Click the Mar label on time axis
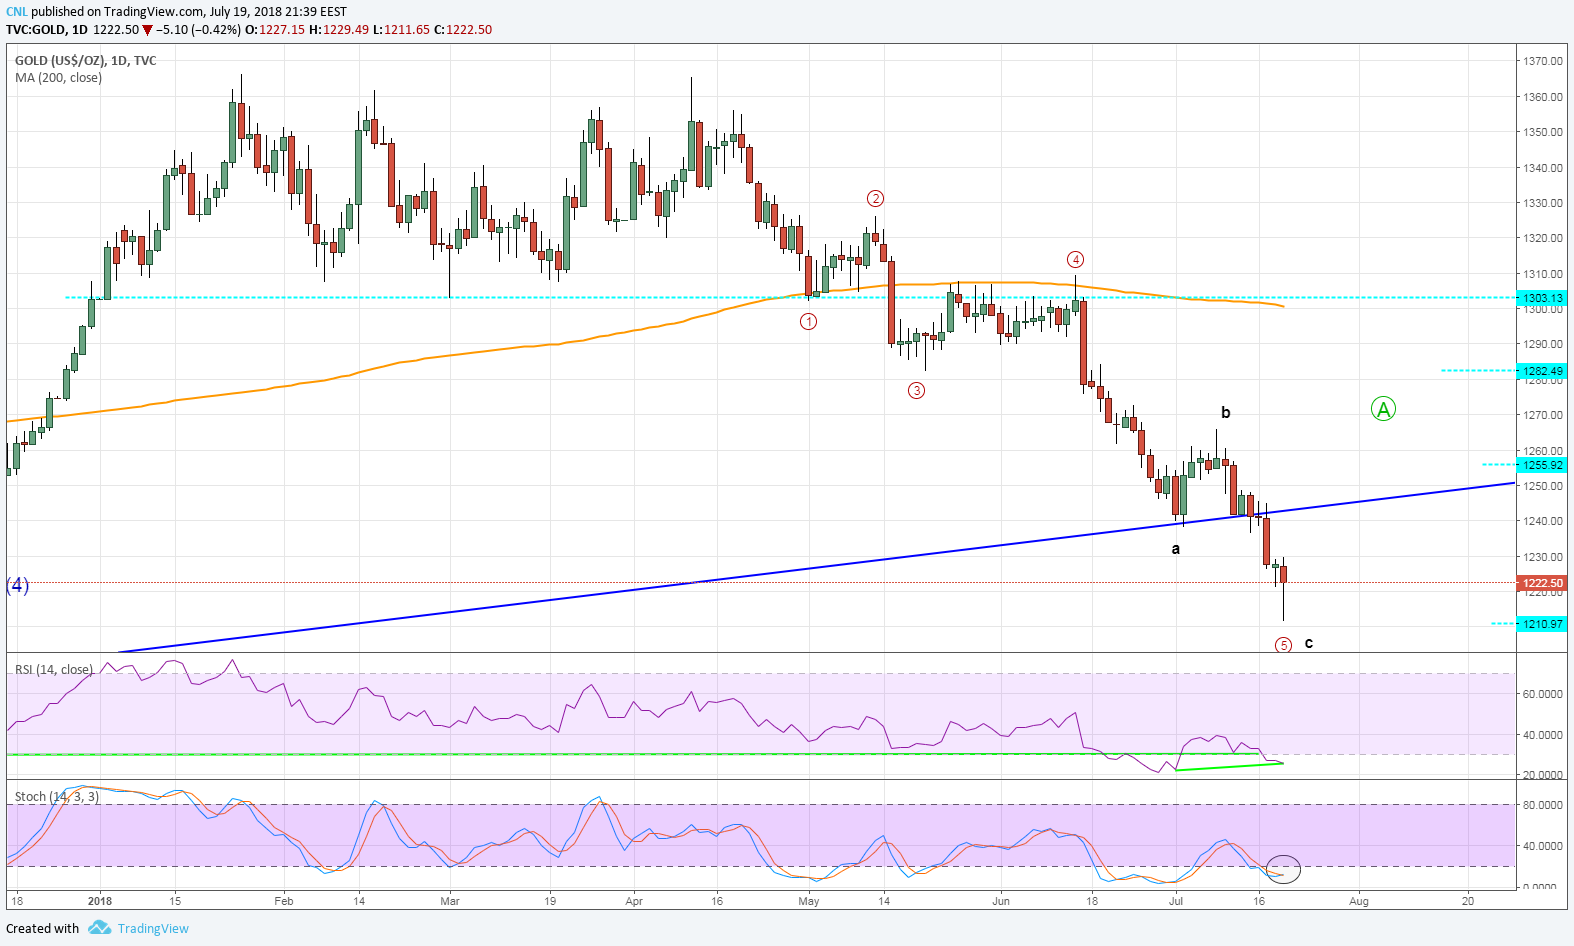 [x=450, y=901]
